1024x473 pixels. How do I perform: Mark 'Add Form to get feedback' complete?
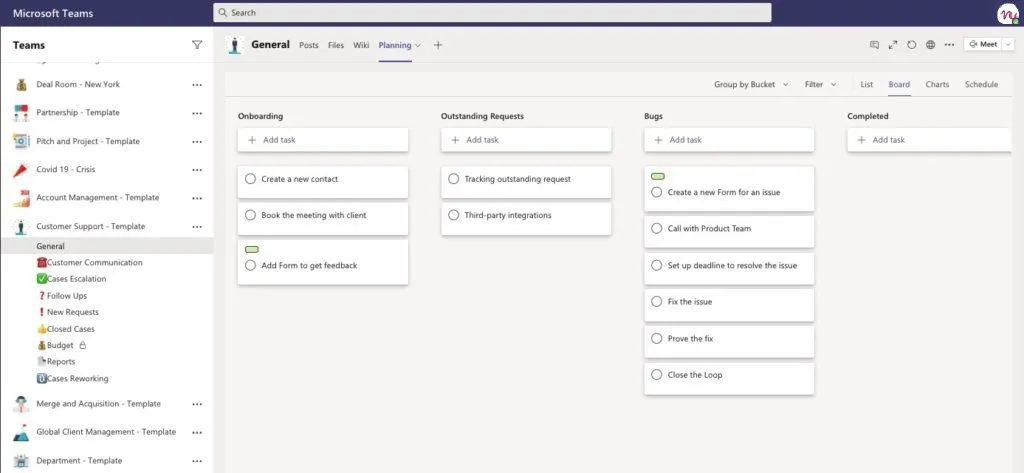tap(250, 265)
